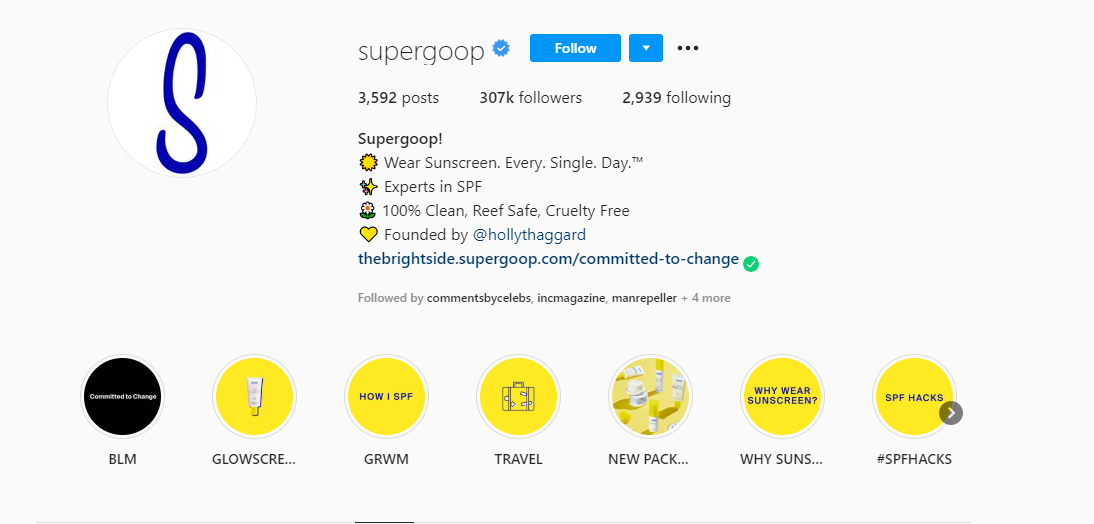Click the 3,592 posts count
Image resolution: width=1094 pixels, height=524 pixels.
(398, 98)
